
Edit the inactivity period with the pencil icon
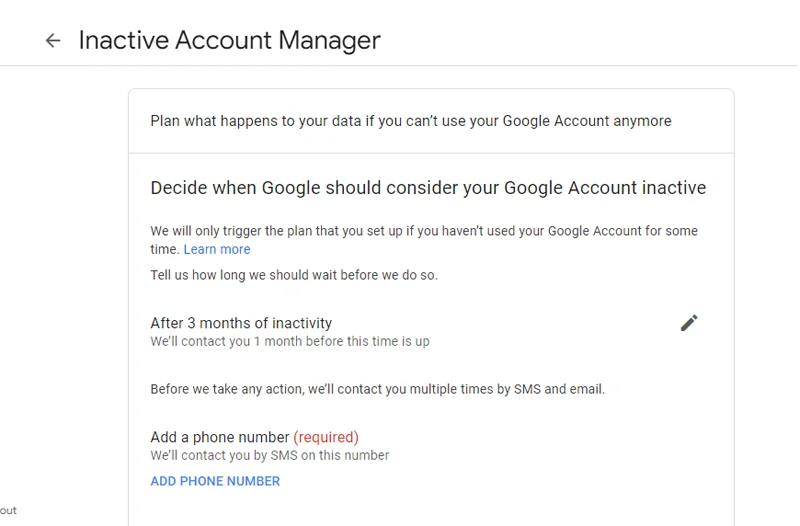click(689, 323)
